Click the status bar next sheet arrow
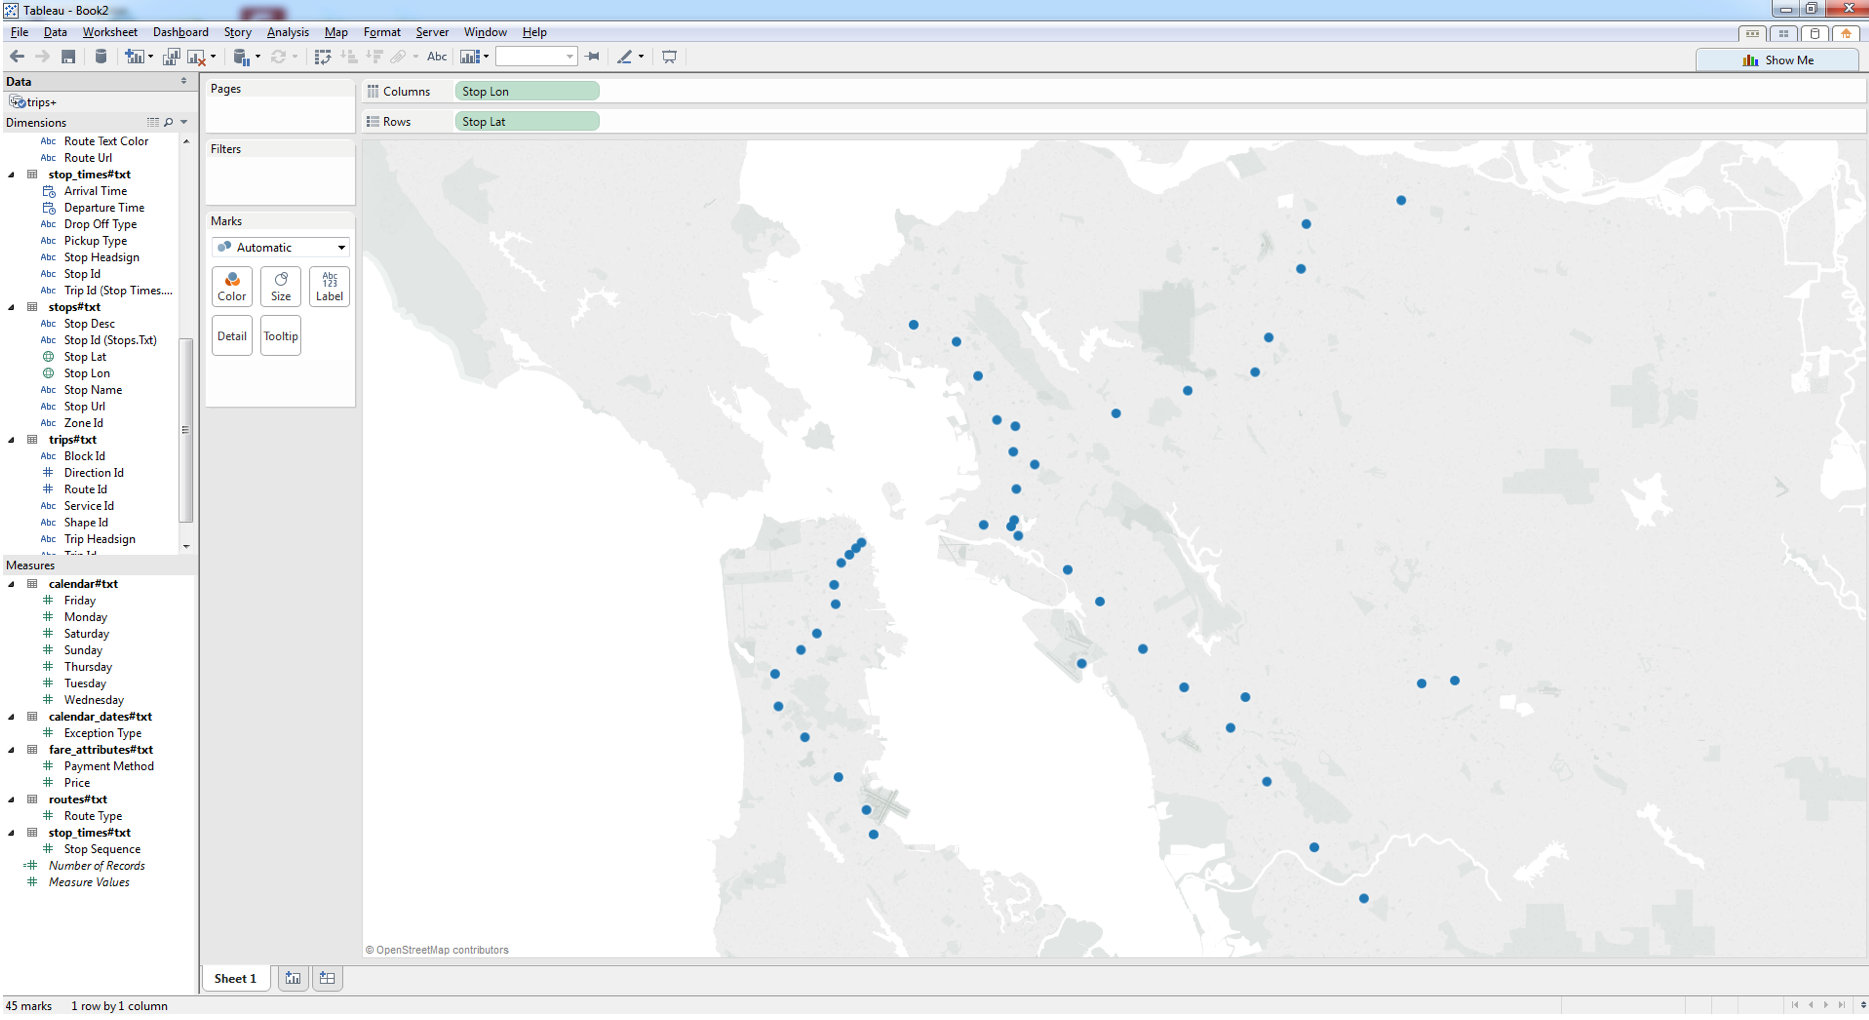The width and height of the screenshot is (1869, 1020). [x=1827, y=1005]
